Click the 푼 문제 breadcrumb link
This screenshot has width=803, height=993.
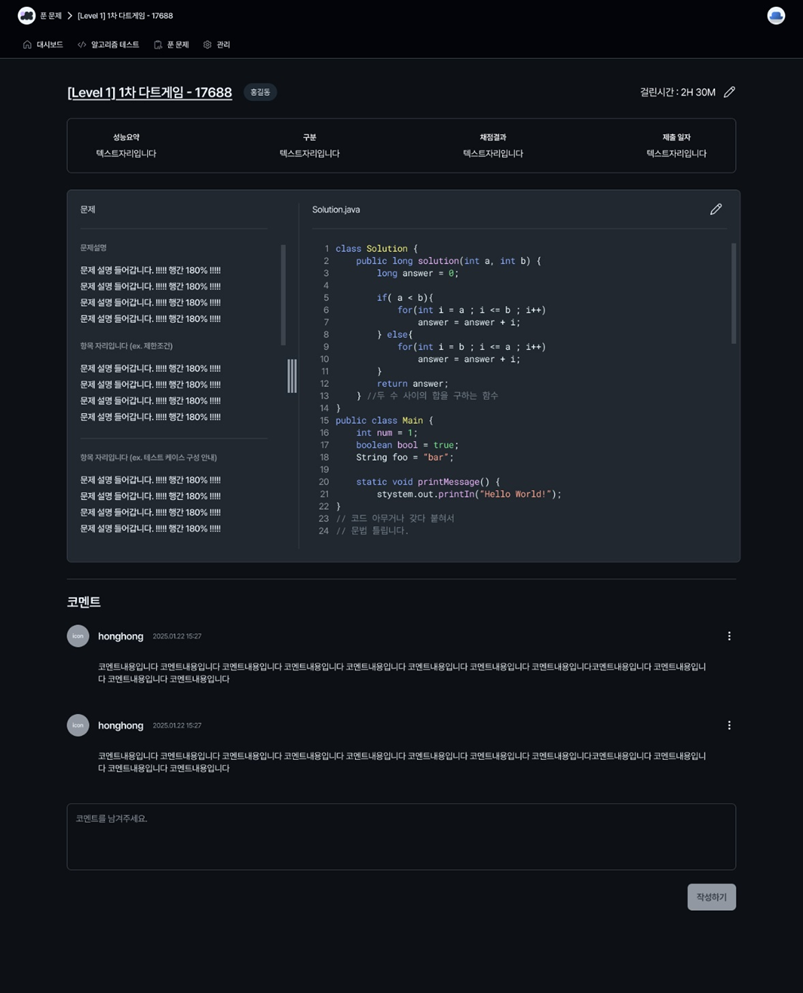coord(51,16)
